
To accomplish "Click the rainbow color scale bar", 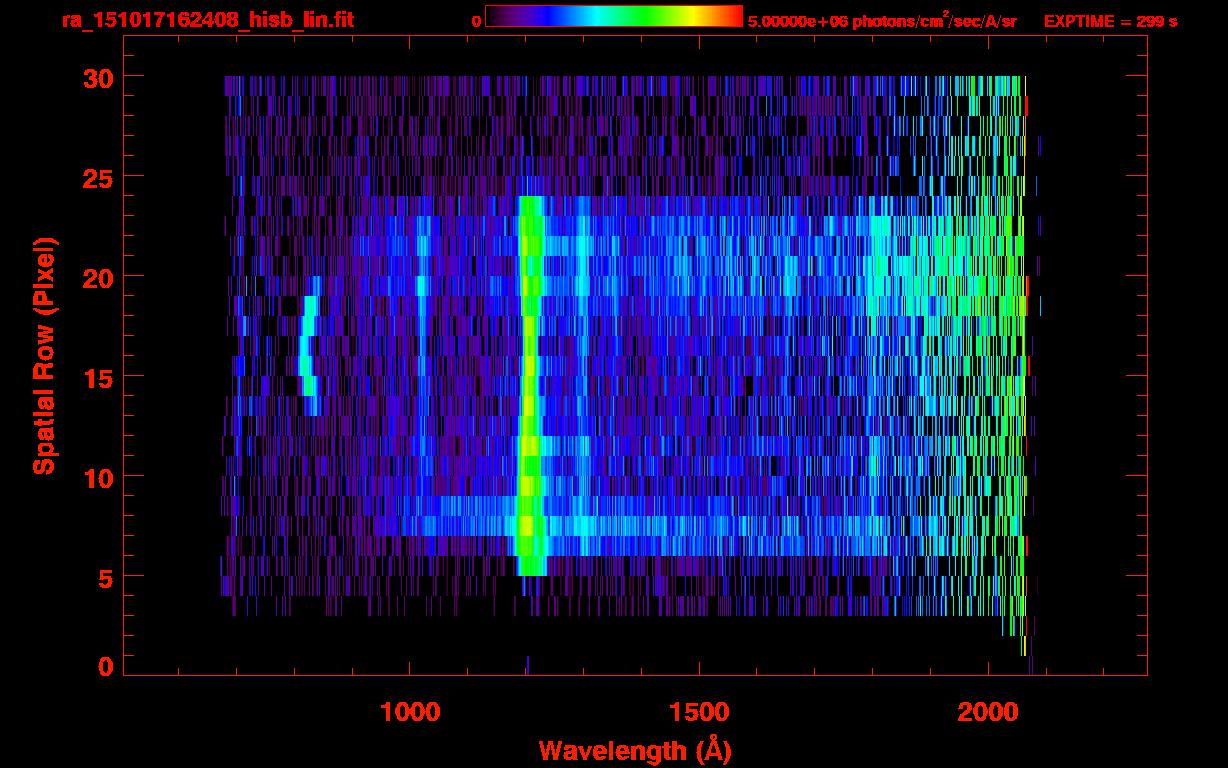I will (614, 16).
